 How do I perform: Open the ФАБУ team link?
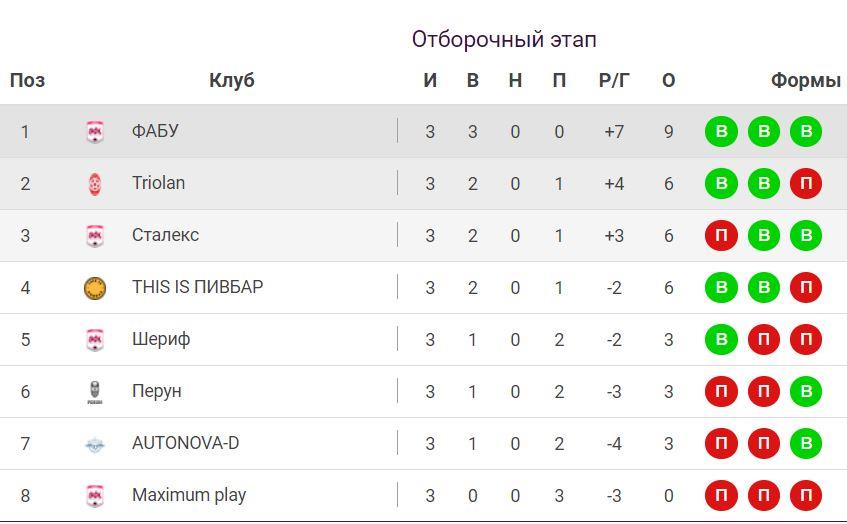155,131
